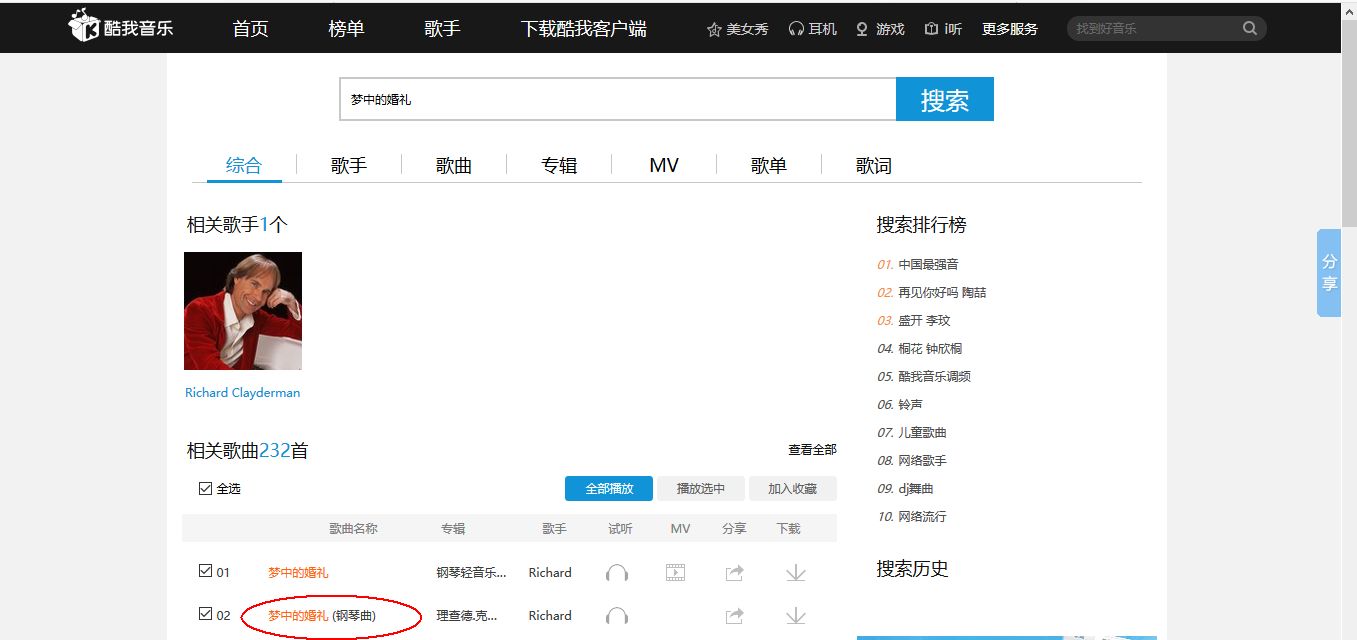
Task: Open album 钢琴轻音乐... for song 01
Action: pyautogui.click(x=472, y=573)
